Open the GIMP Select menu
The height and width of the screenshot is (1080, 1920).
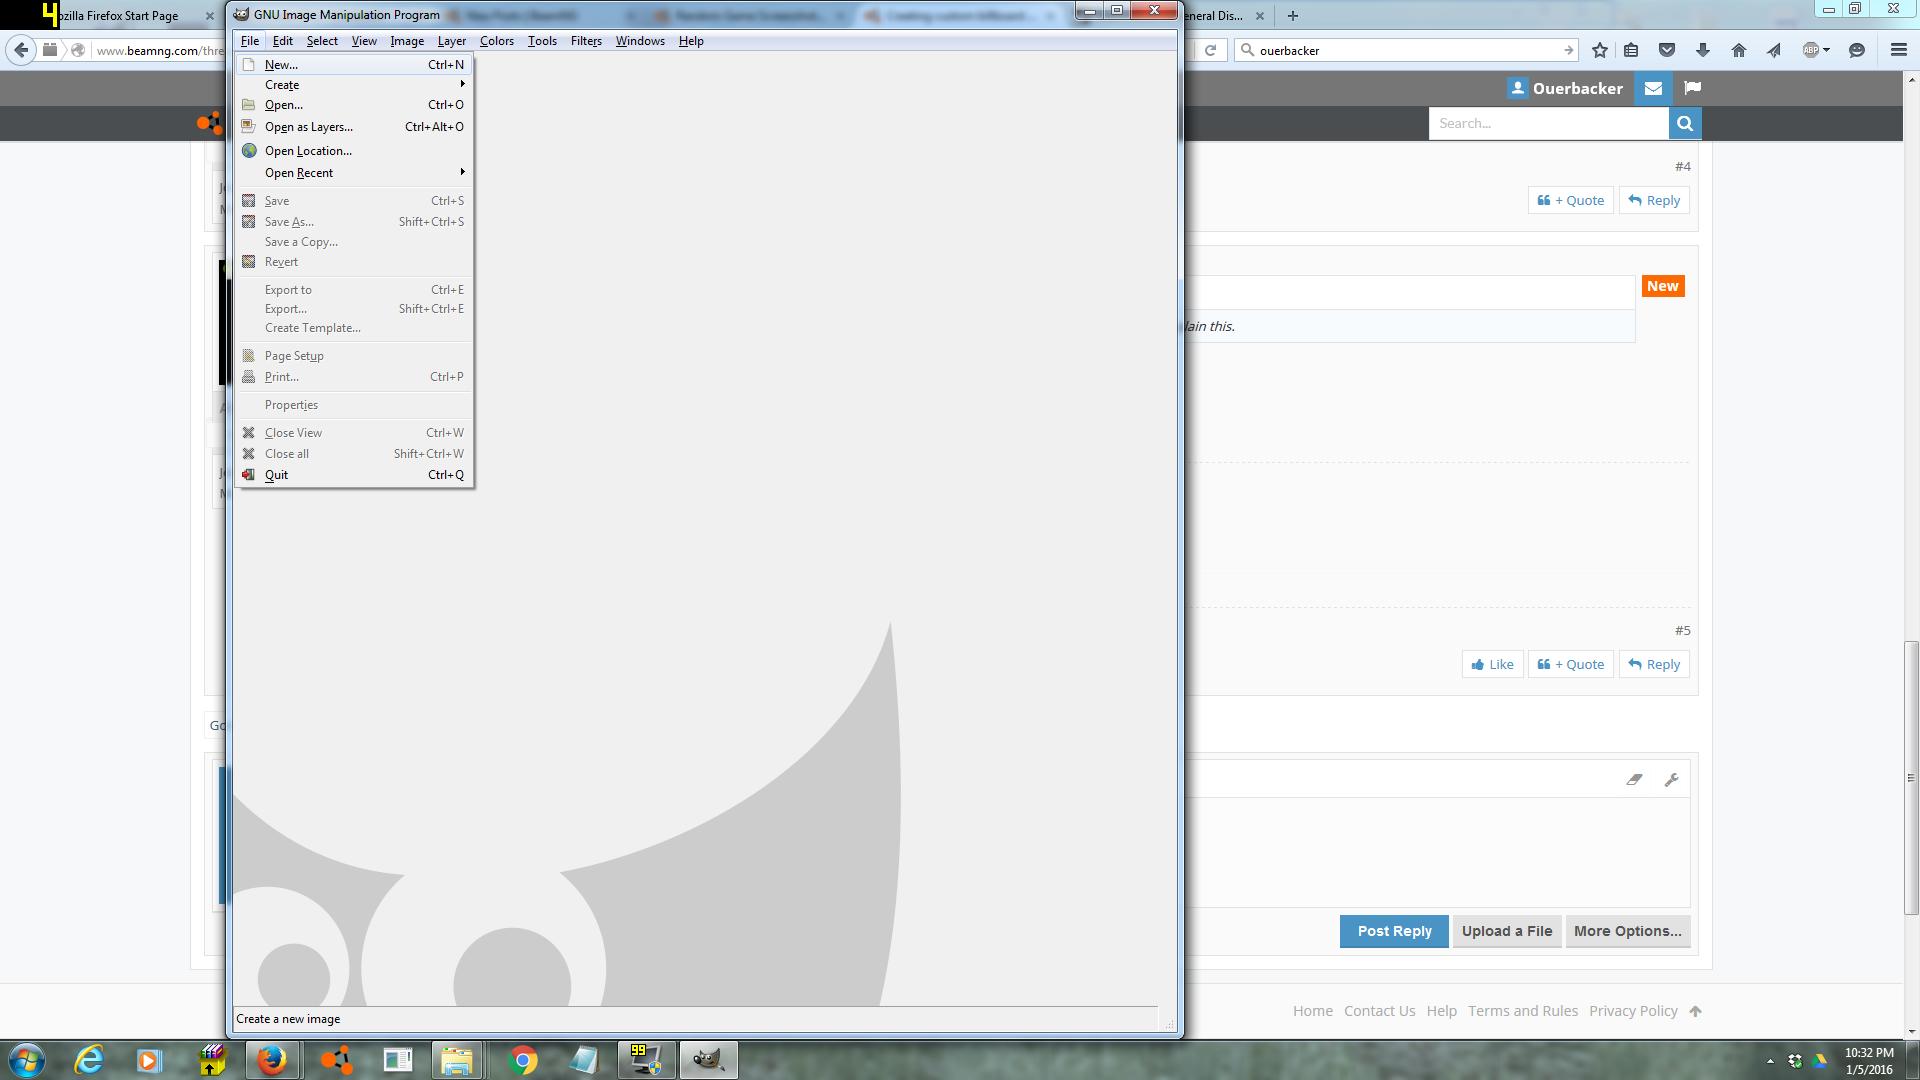pos(322,41)
